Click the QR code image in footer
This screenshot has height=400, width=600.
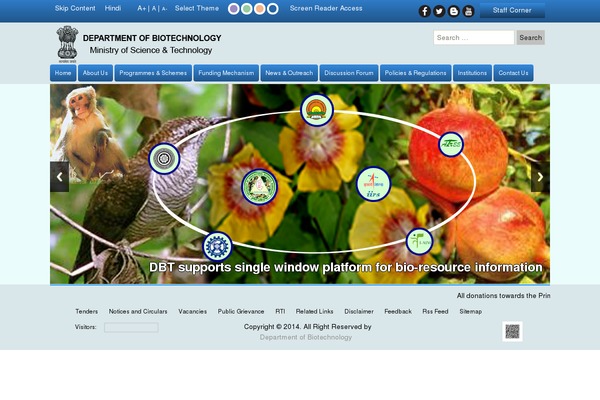pyautogui.click(x=512, y=331)
